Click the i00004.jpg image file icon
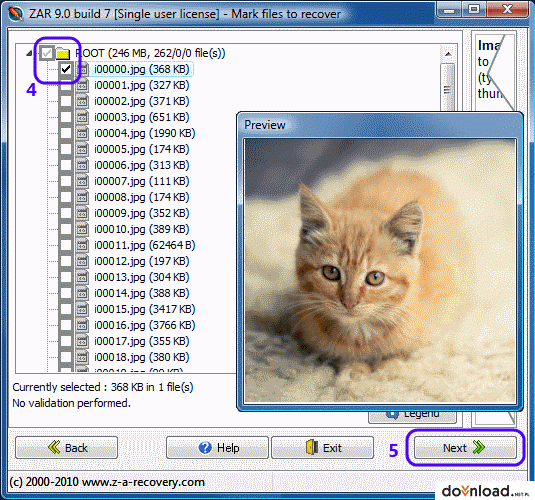 click(82, 133)
